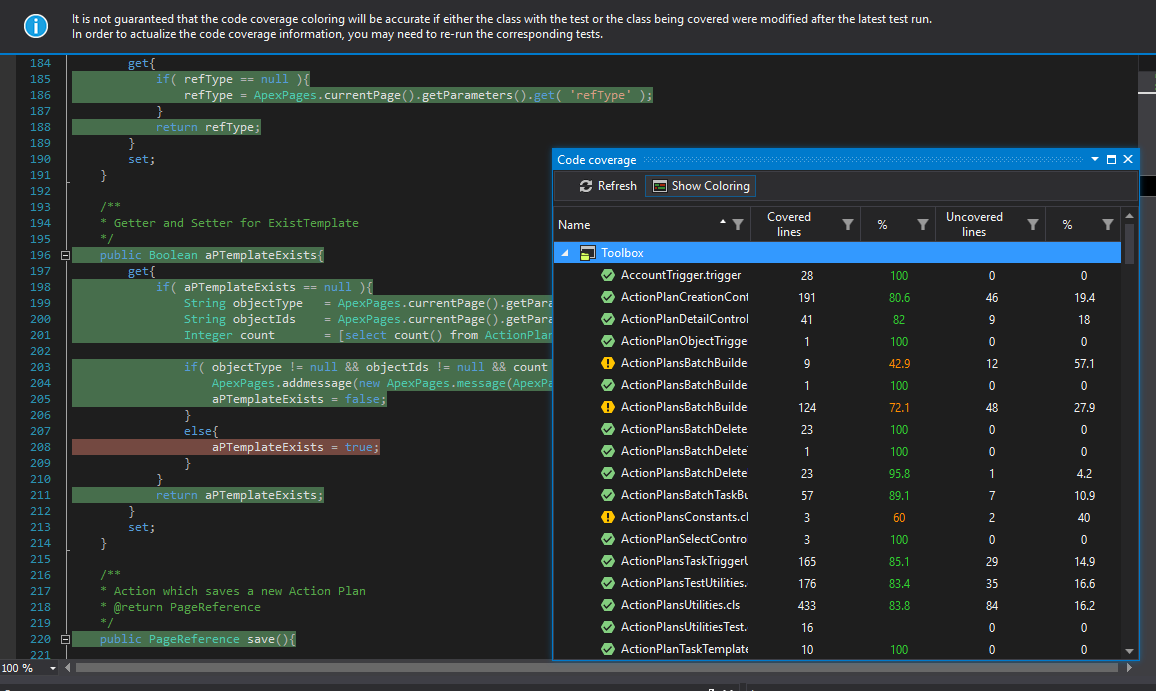Open the Name column filter
Image resolution: width=1156 pixels, height=691 pixels.
738,225
